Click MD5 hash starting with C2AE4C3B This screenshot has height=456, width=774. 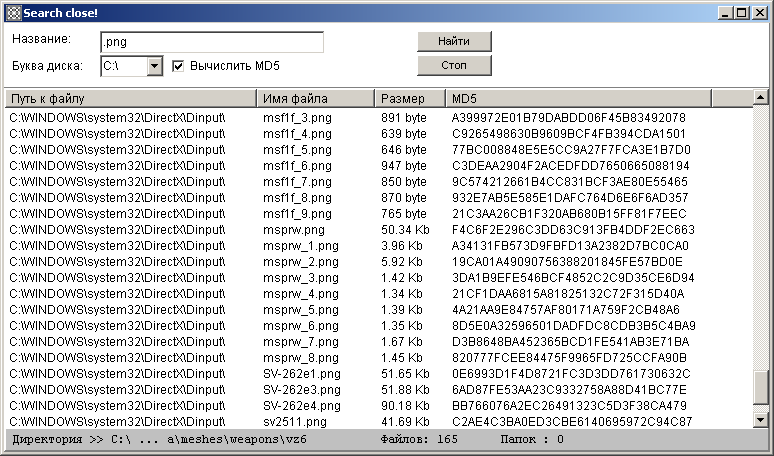click(x=572, y=422)
